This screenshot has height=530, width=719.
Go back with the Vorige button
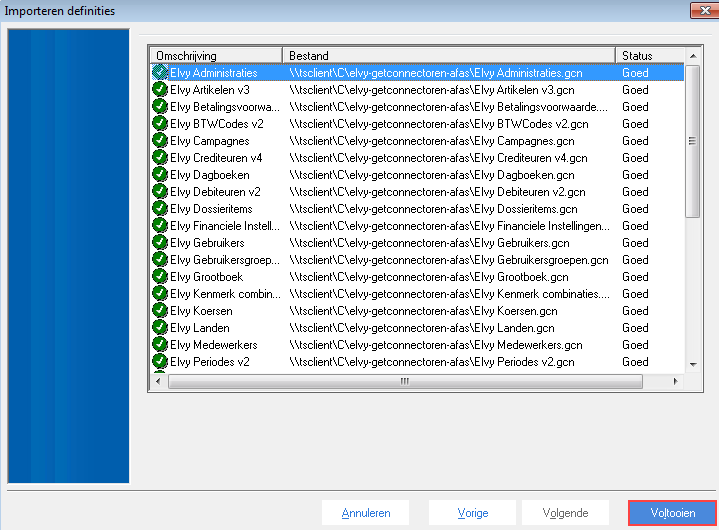pos(472,513)
